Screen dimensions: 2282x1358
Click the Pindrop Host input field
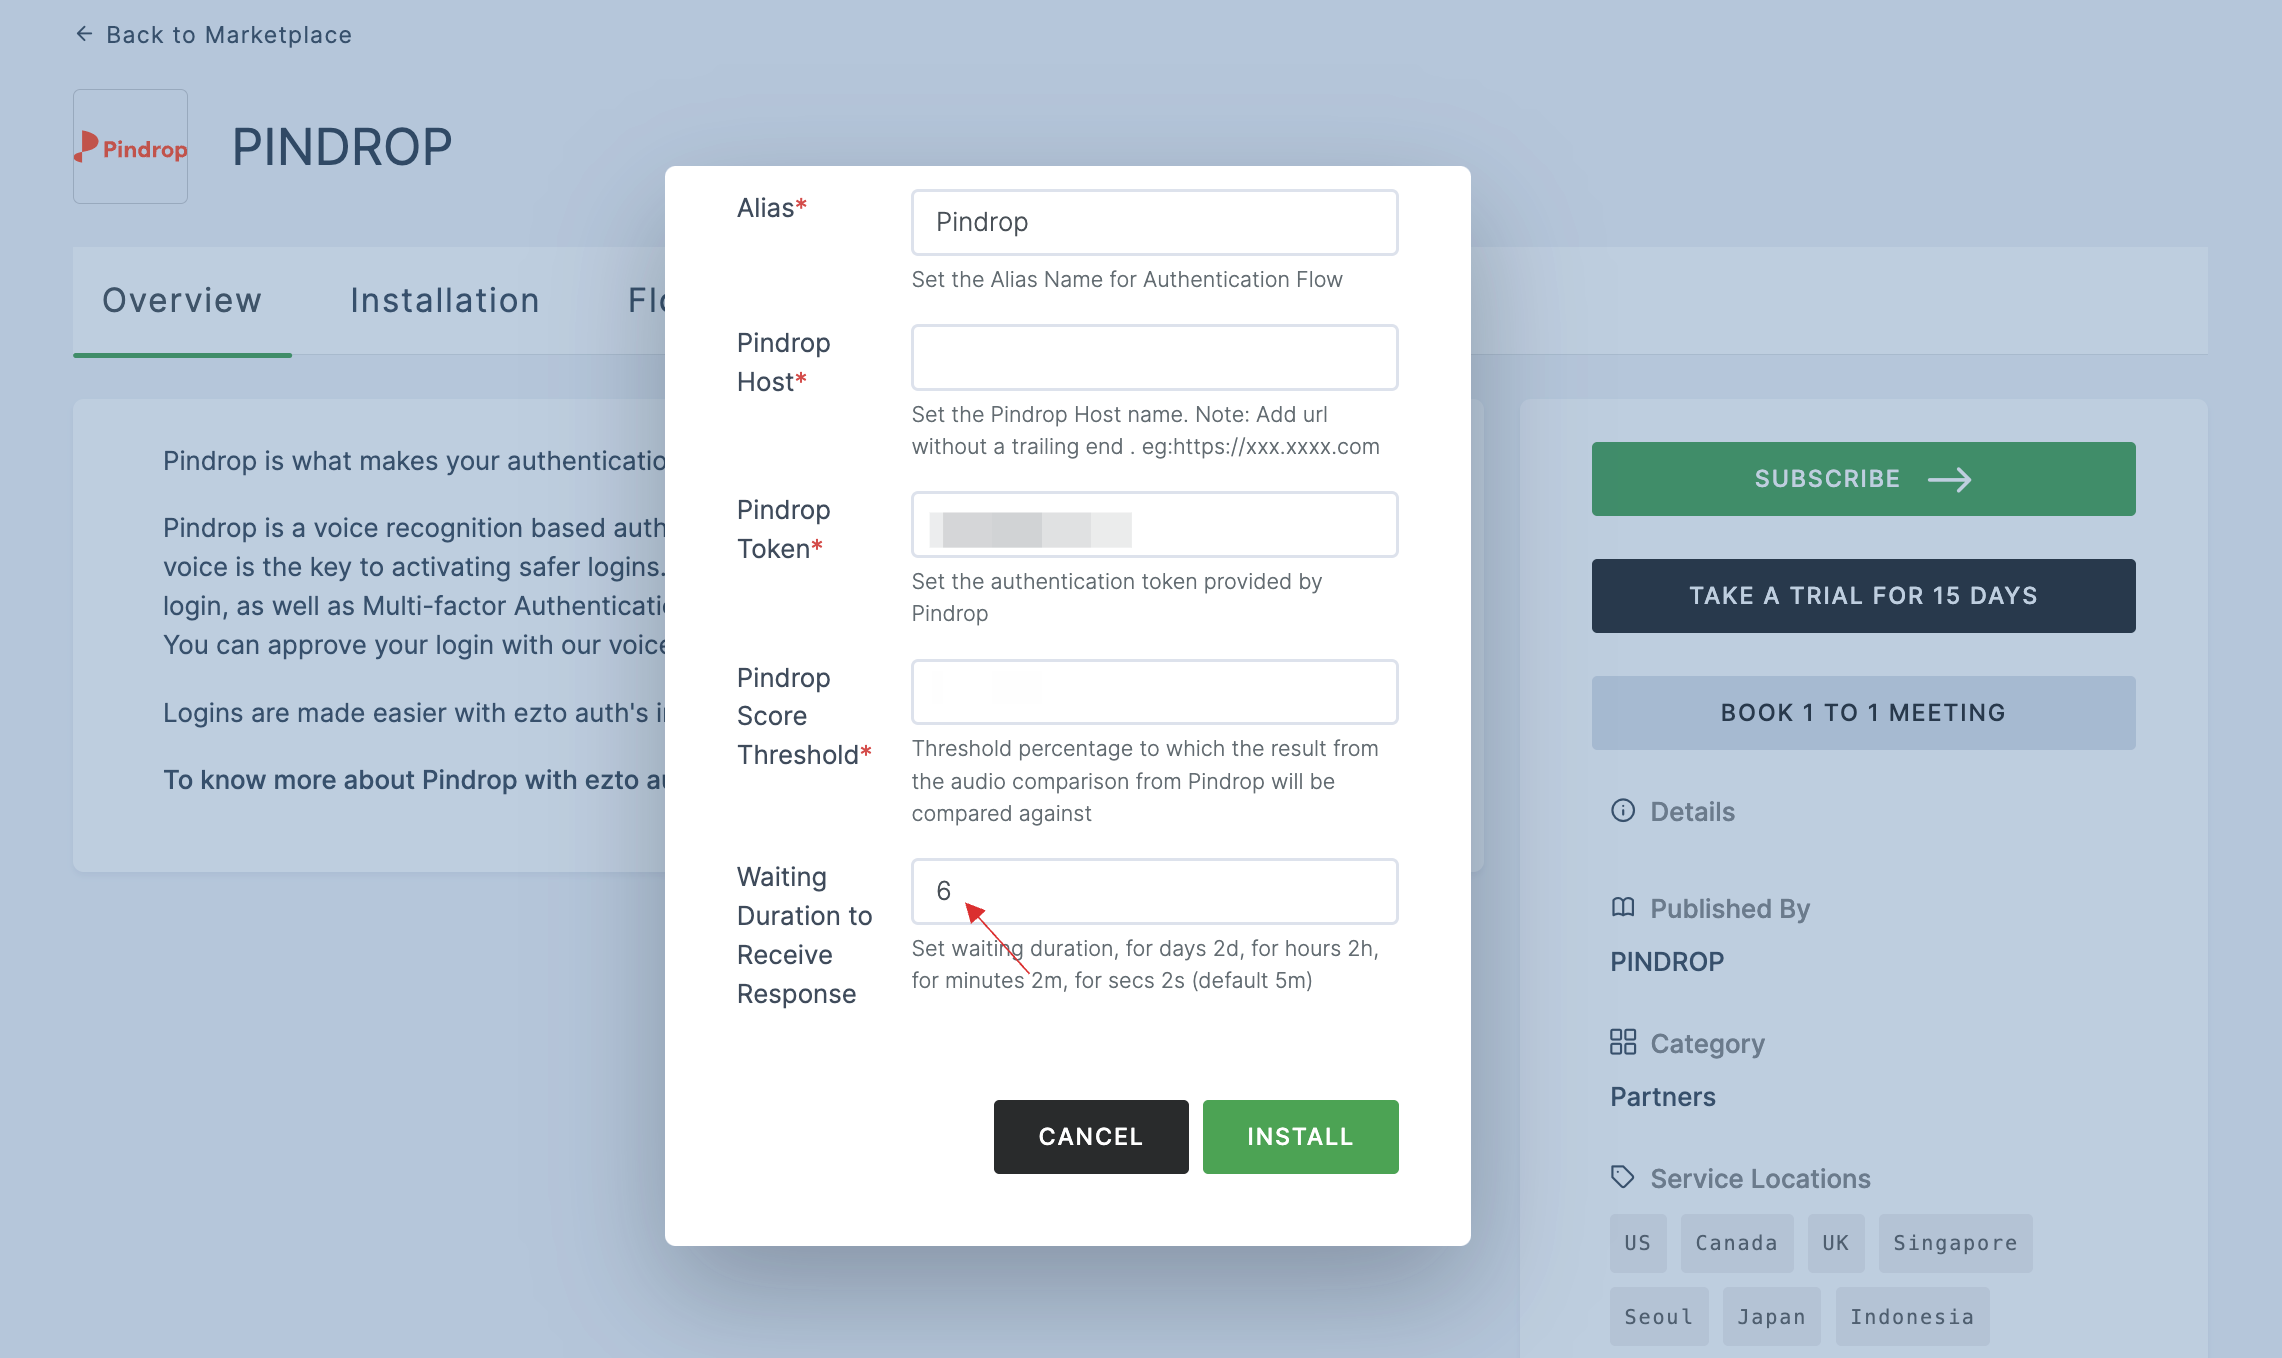tap(1154, 357)
